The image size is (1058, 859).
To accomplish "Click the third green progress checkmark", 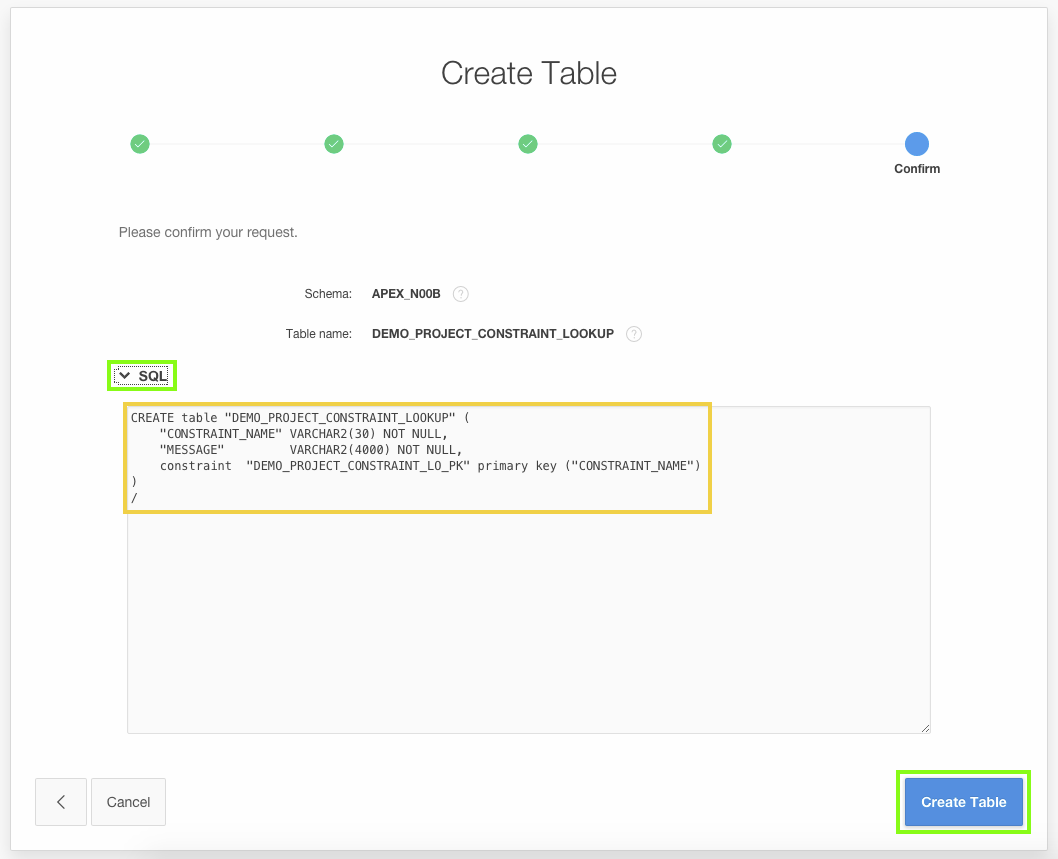I will (528, 144).
